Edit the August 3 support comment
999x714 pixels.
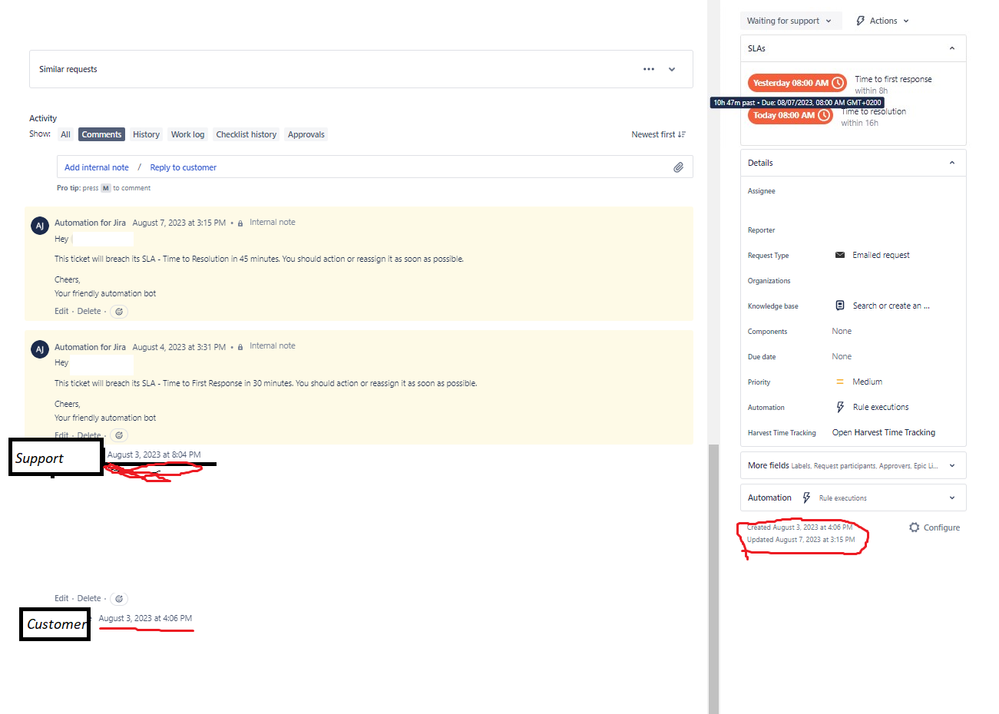tap(61, 598)
